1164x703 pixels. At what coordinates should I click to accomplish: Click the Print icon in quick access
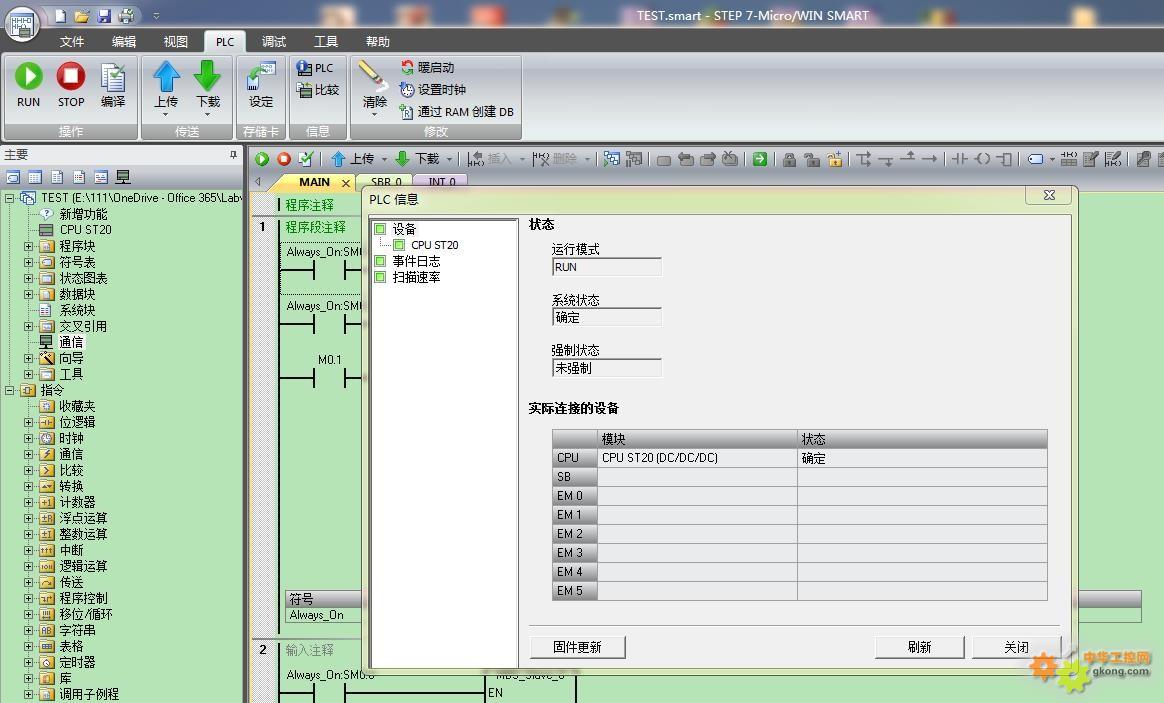[x=127, y=16]
